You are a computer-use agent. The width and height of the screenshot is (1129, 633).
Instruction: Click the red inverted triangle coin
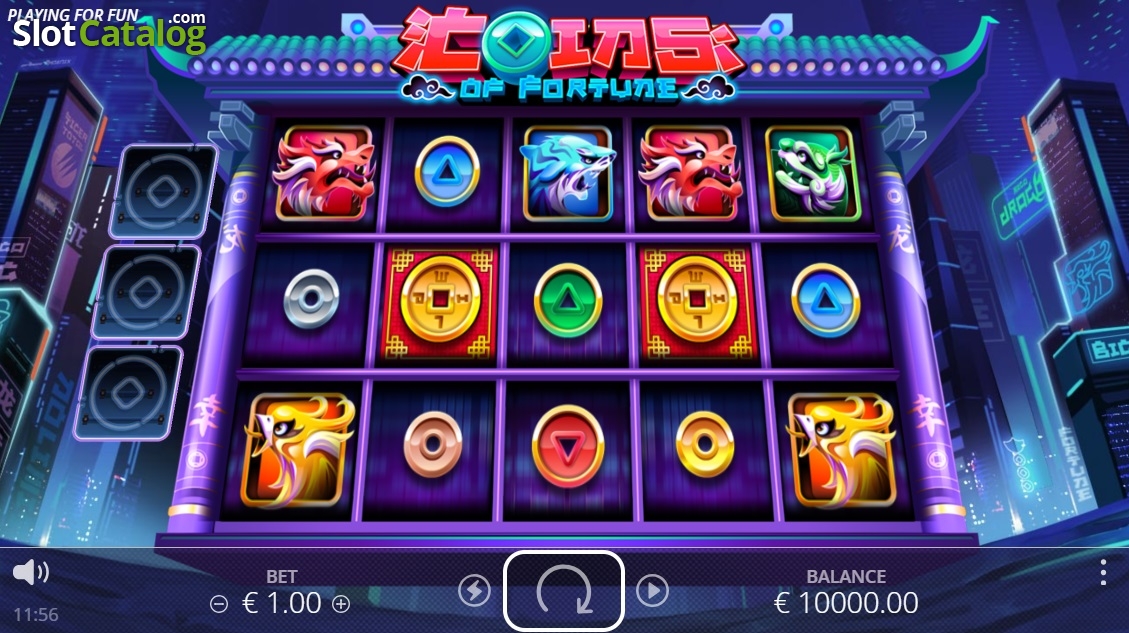point(567,446)
